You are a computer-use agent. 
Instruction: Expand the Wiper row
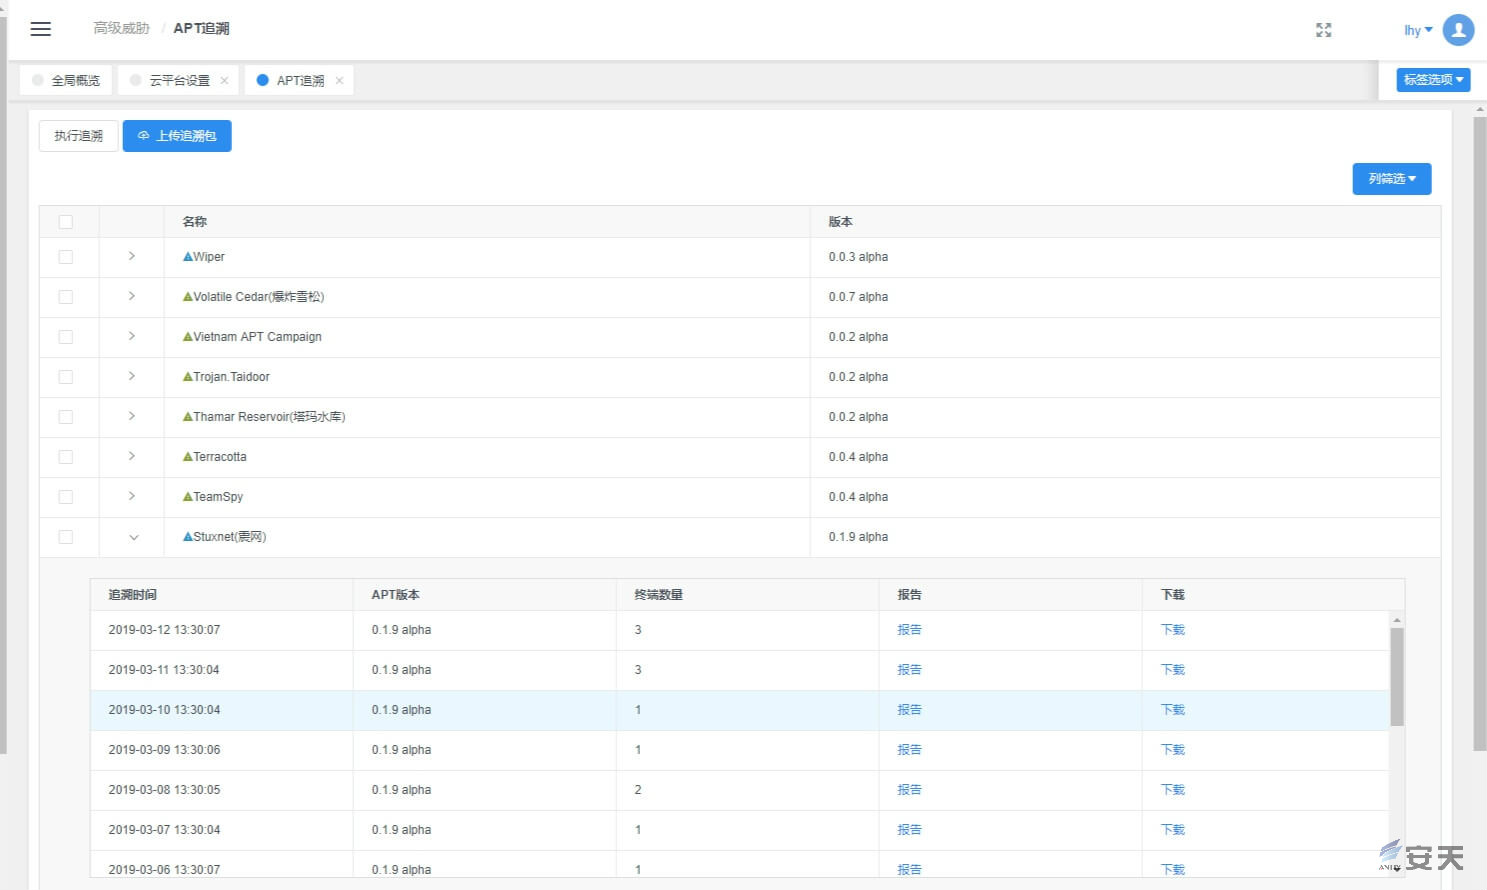click(x=132, y=257)
